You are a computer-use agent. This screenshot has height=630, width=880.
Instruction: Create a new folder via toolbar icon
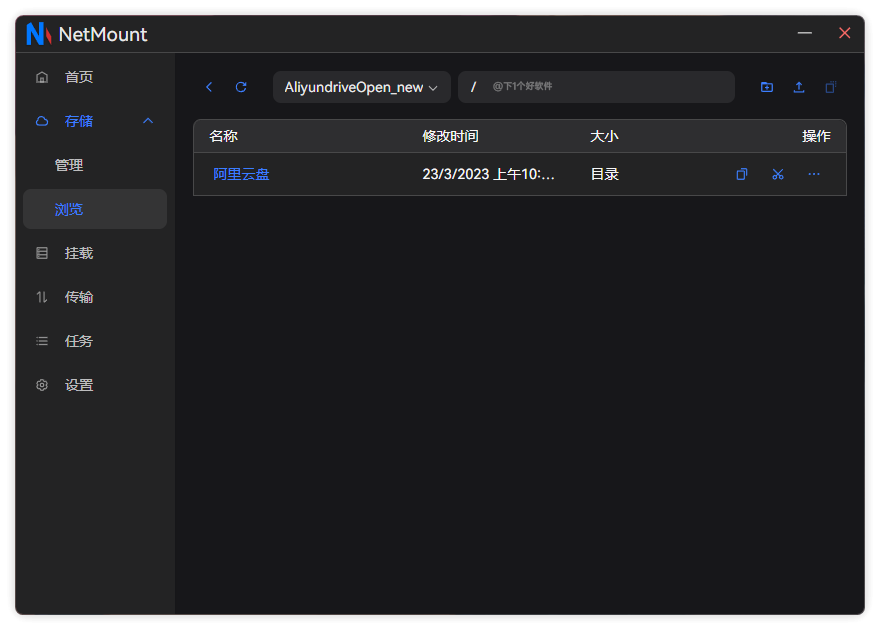point(767,87)
